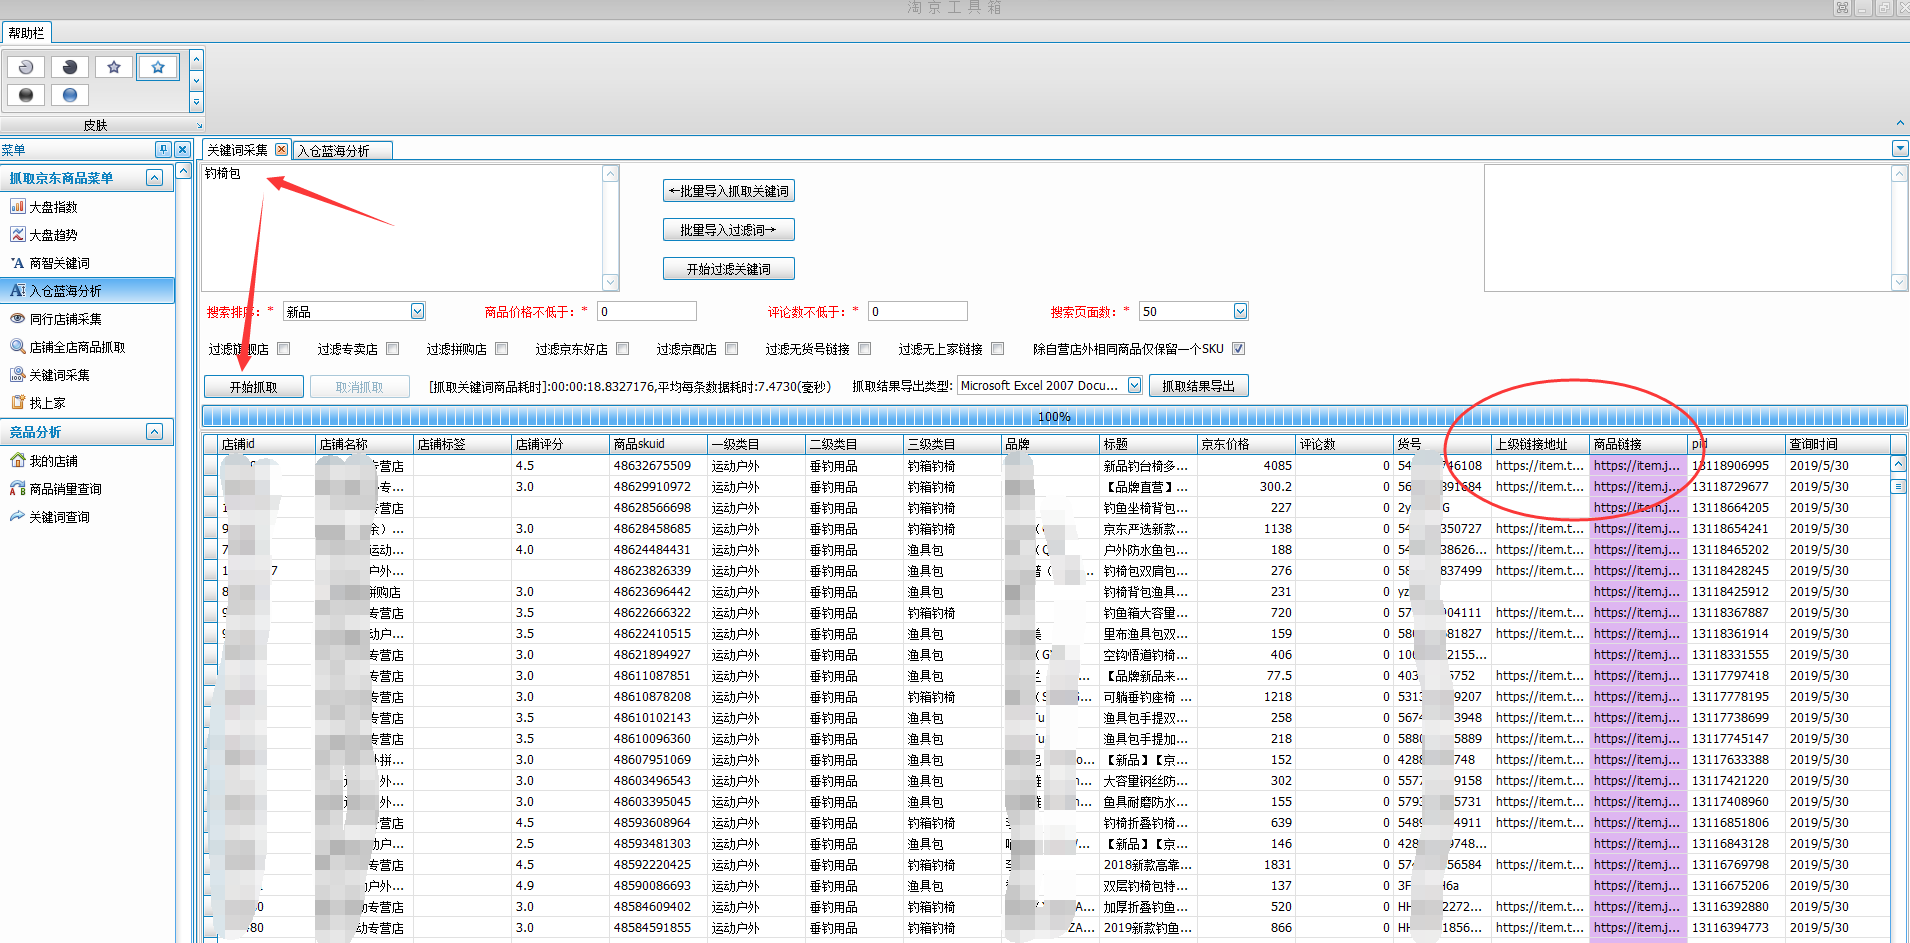The height and width of the screenshot is (943, 1910).
Task: Click the skin group launcher arrow
Action: (199, 126)
